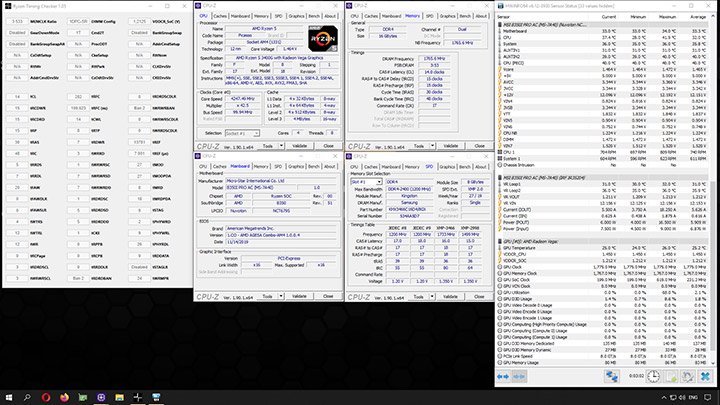Image resolution: width=720 pixels, height=405 pixels.
Task: Click Tools button in CPU-Z CPU window
Action: pyautogui.click(x=267, y=146)
